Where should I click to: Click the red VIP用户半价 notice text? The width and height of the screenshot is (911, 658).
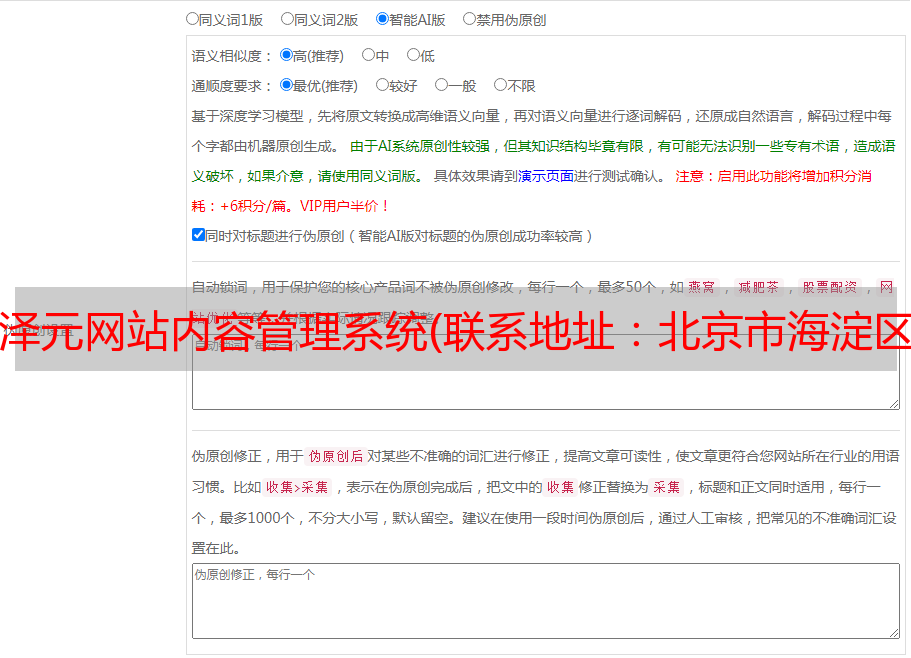tap(344, 206)
